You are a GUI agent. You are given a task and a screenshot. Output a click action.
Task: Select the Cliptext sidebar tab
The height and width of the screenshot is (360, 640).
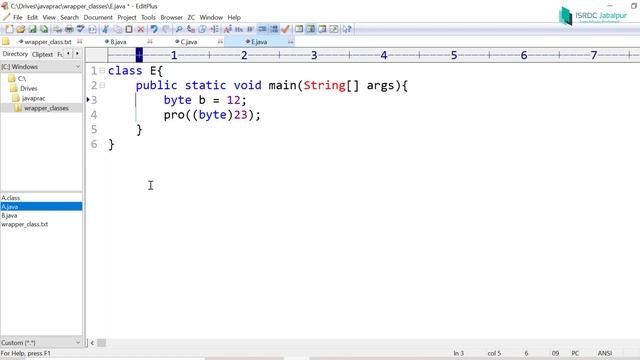[42, 54]
